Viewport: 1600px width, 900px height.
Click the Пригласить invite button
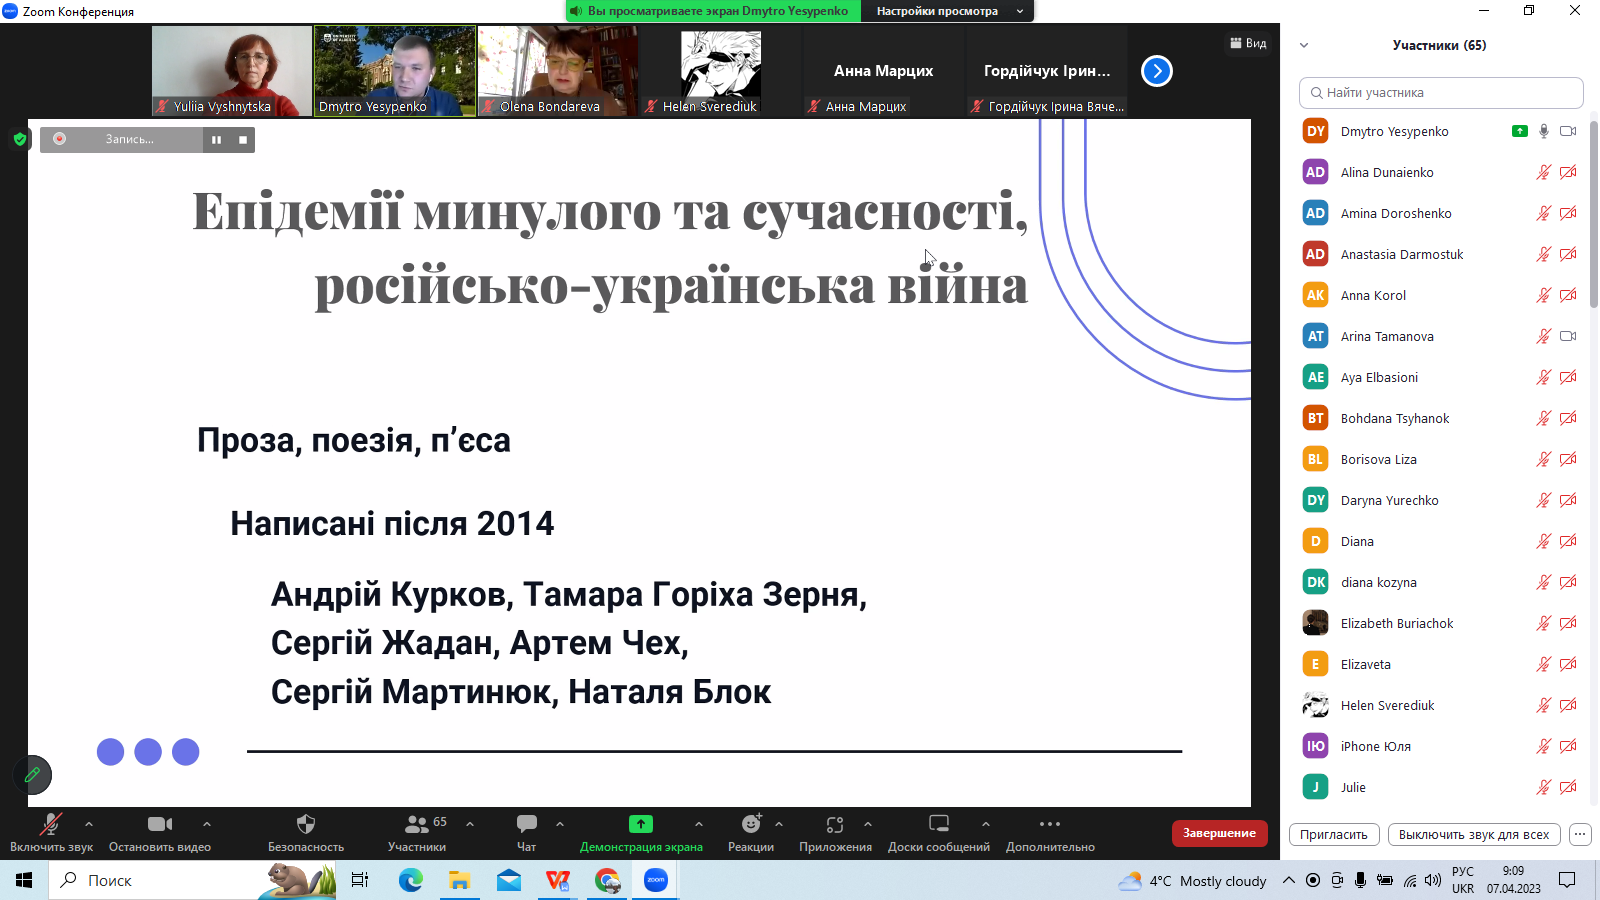tap(1334, 834)
